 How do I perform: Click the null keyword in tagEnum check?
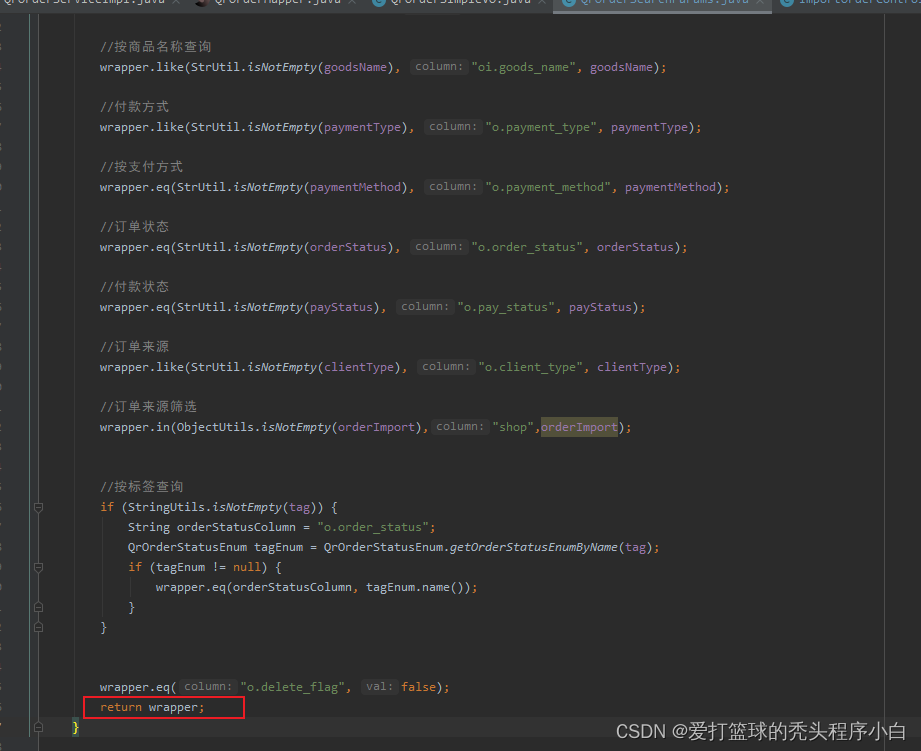(x=247, y=567)
